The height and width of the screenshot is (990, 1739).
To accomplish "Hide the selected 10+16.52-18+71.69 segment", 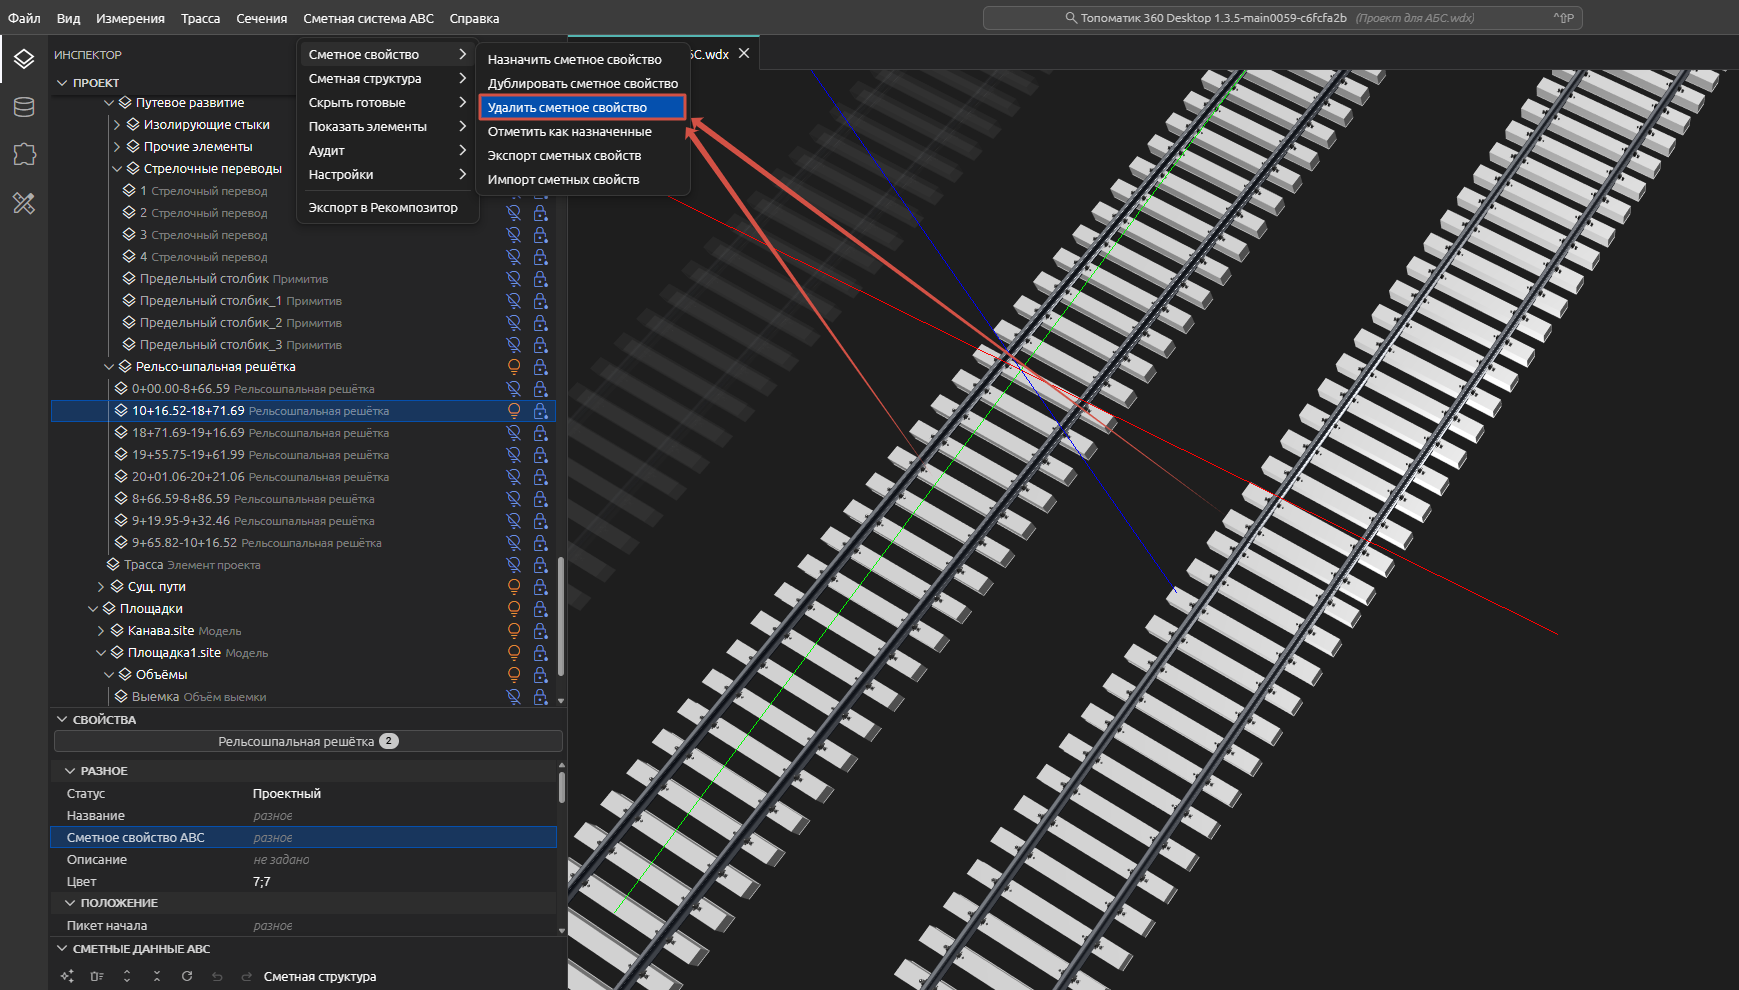I will click(x=514, y=411).
